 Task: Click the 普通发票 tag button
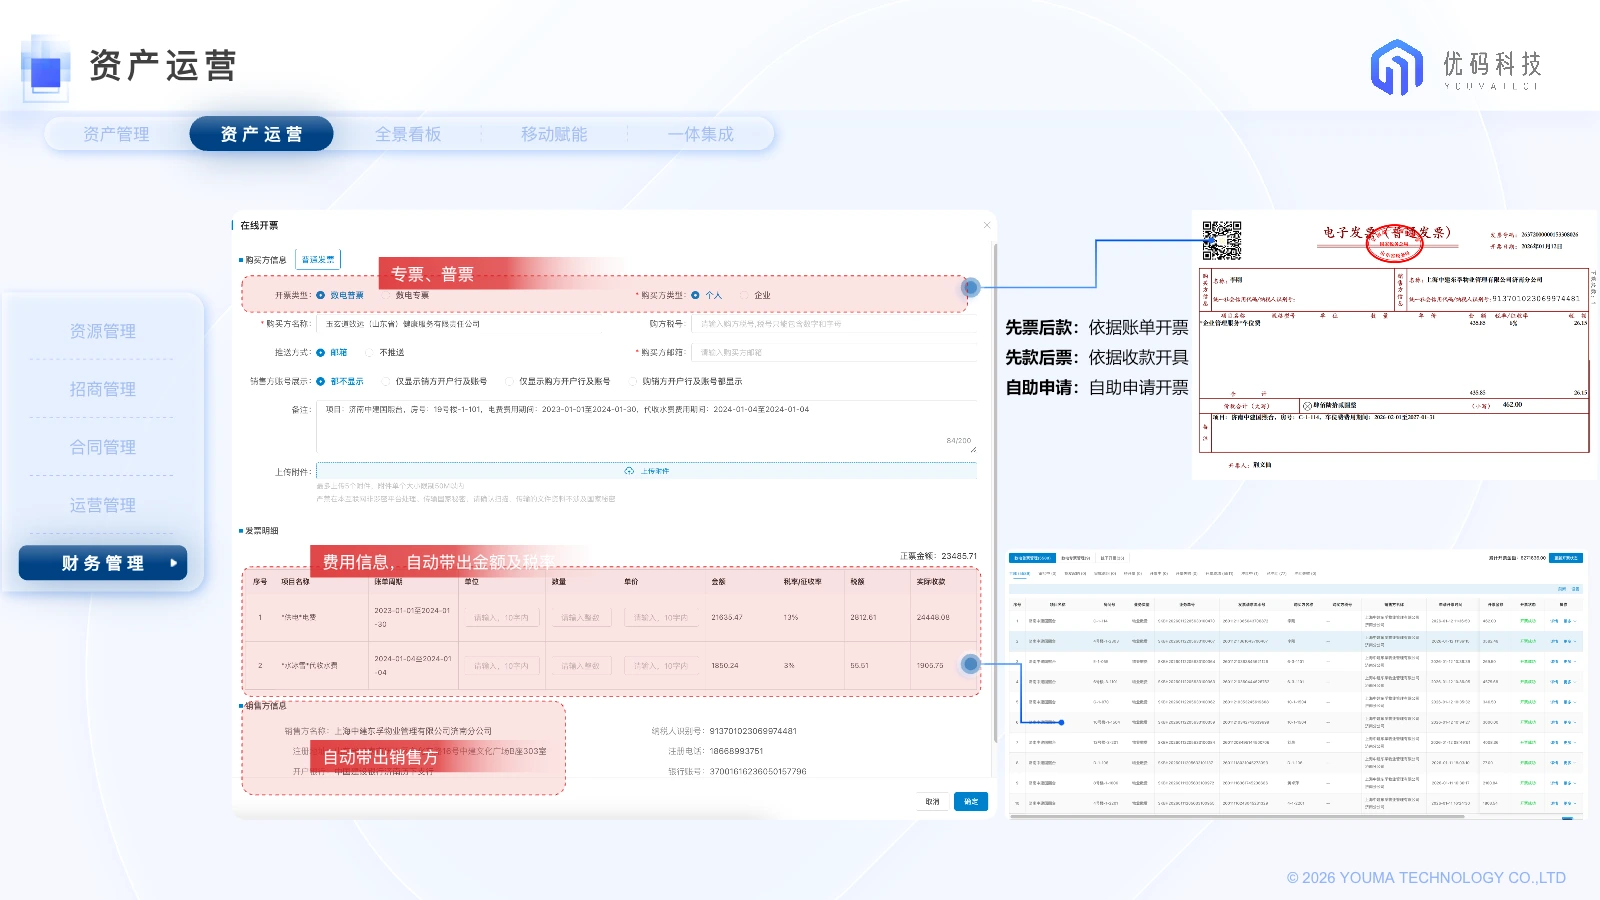click(x=318, y=259)
